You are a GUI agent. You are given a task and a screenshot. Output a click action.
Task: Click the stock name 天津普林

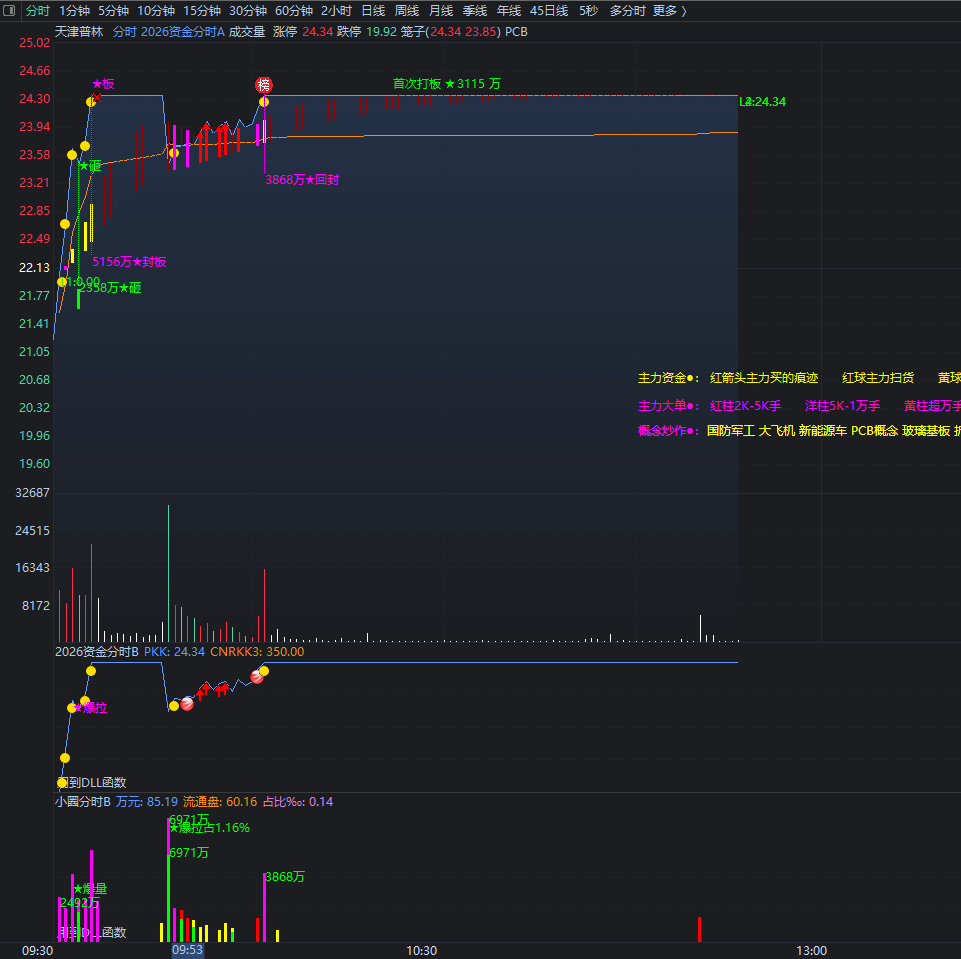[79, 32]
